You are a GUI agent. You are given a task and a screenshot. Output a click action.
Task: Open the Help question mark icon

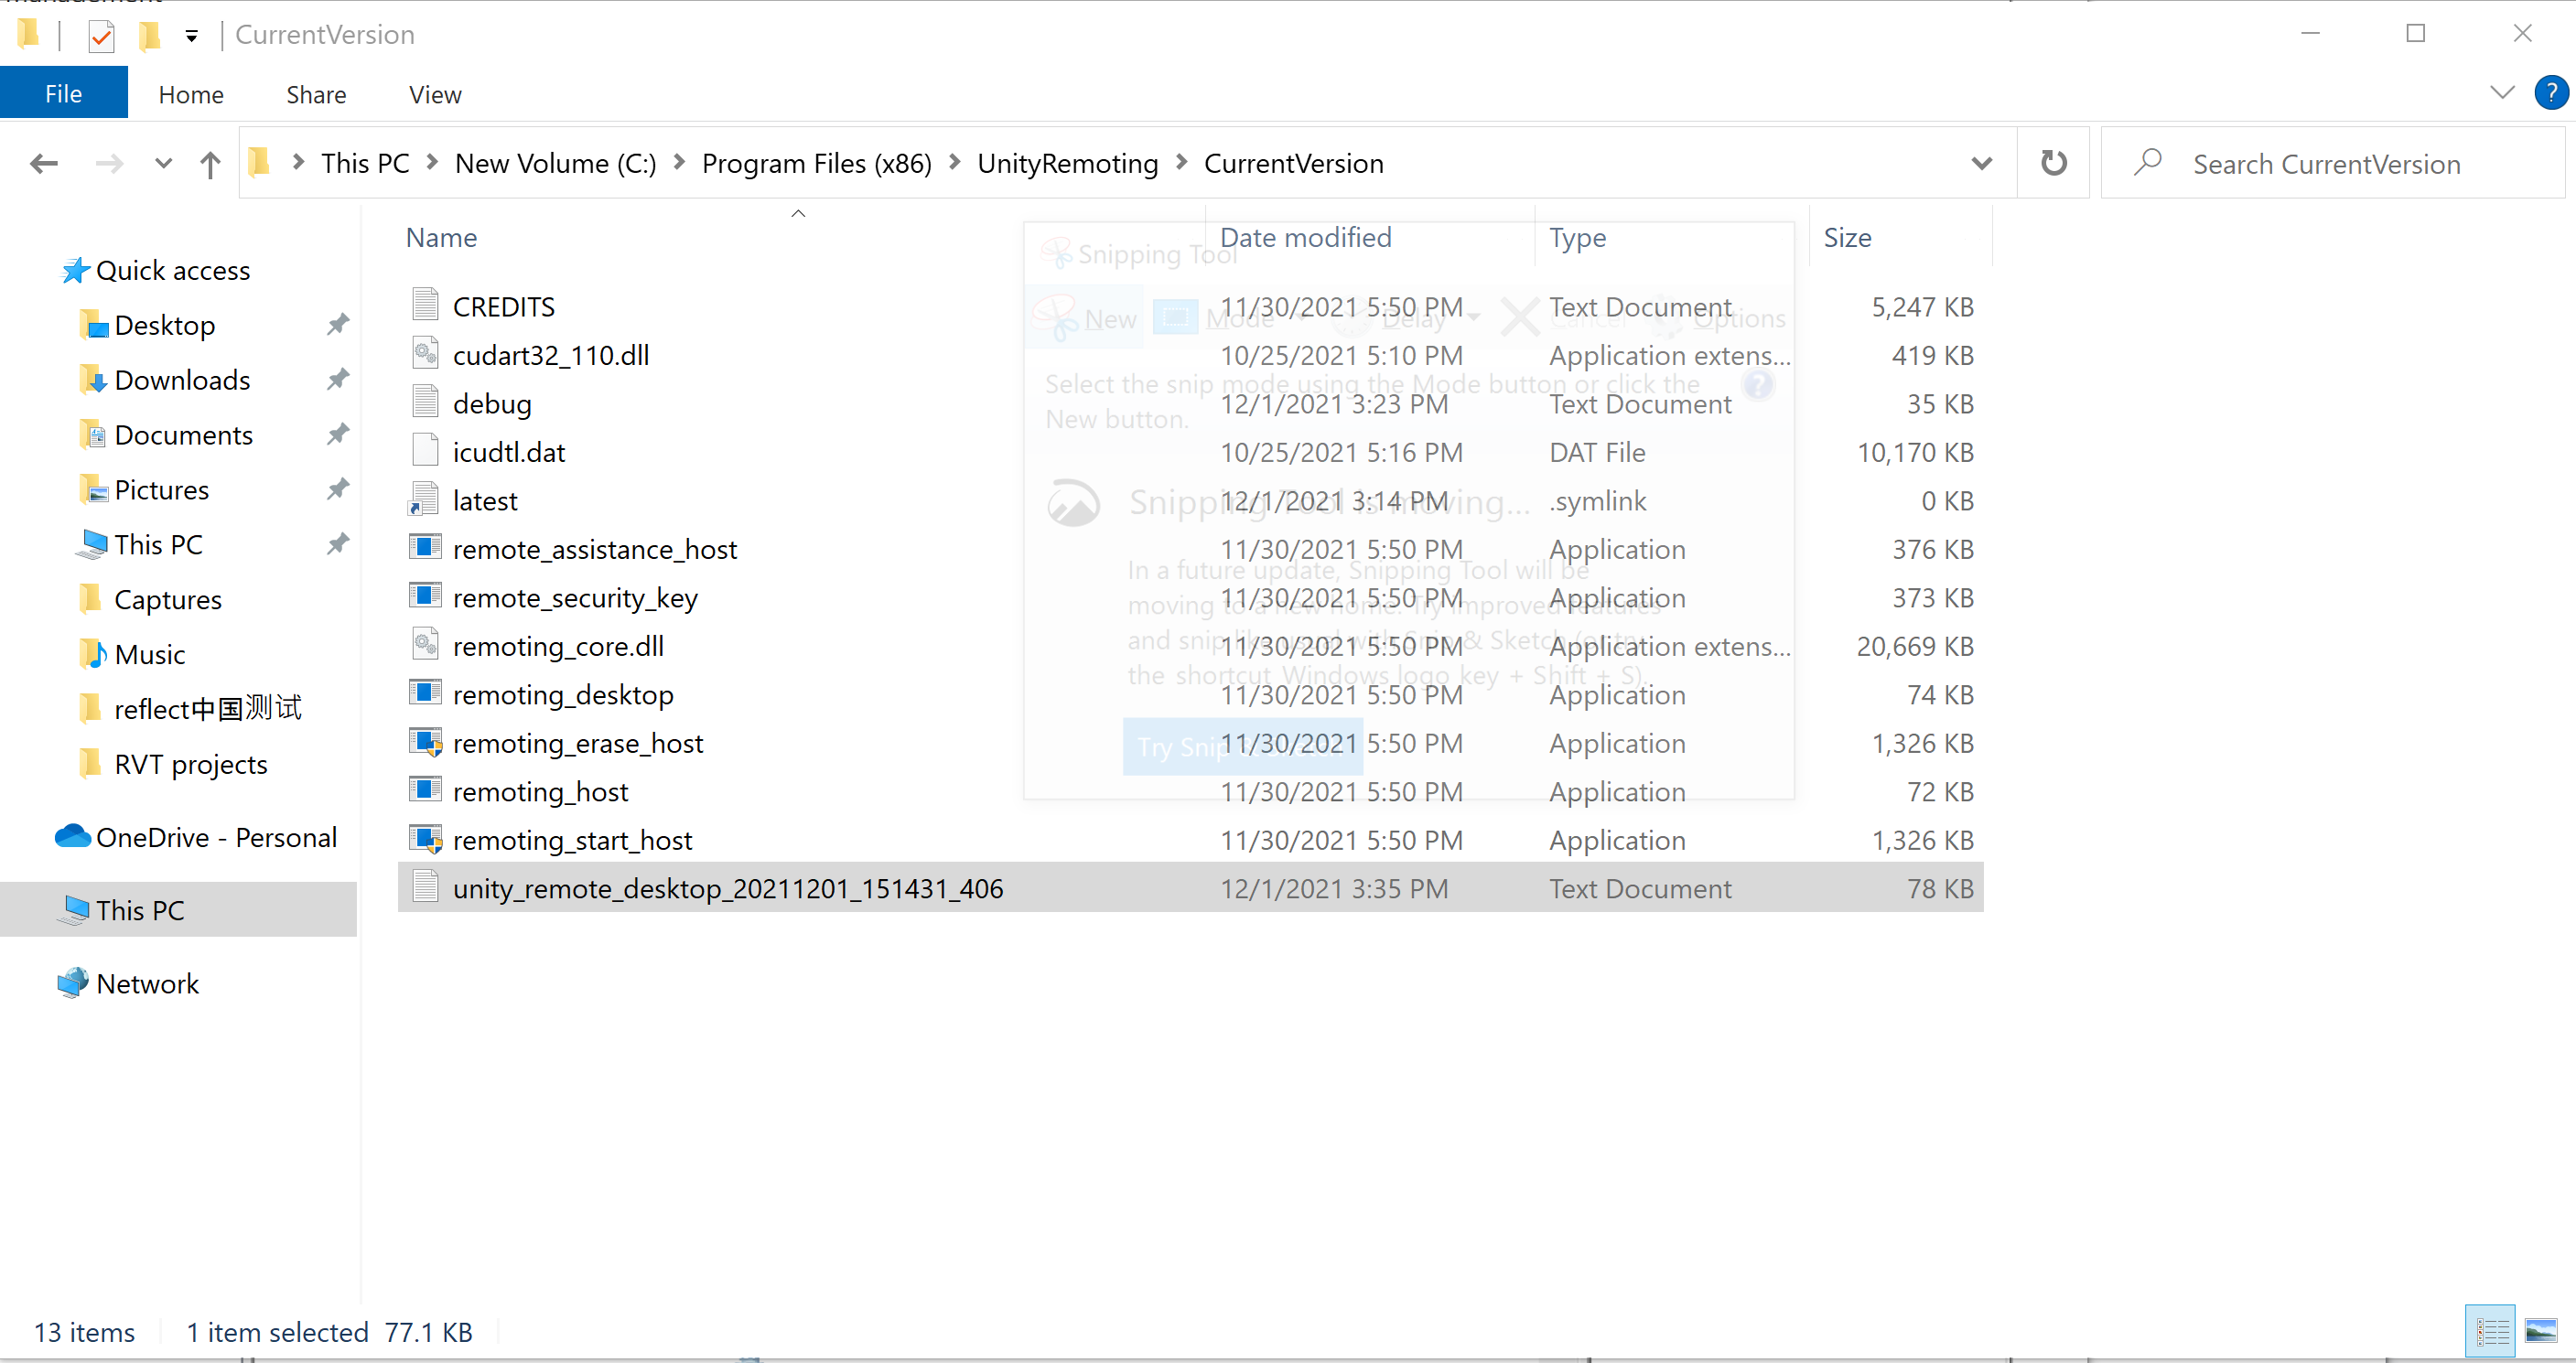pos(2550,94)
